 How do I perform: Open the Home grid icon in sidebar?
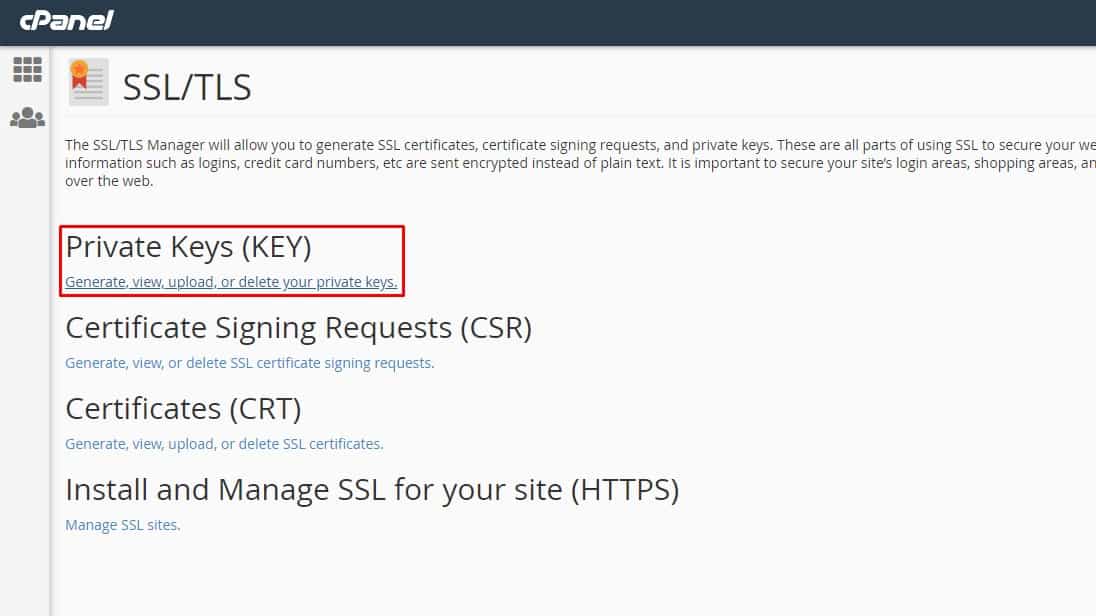coord(27,69)
